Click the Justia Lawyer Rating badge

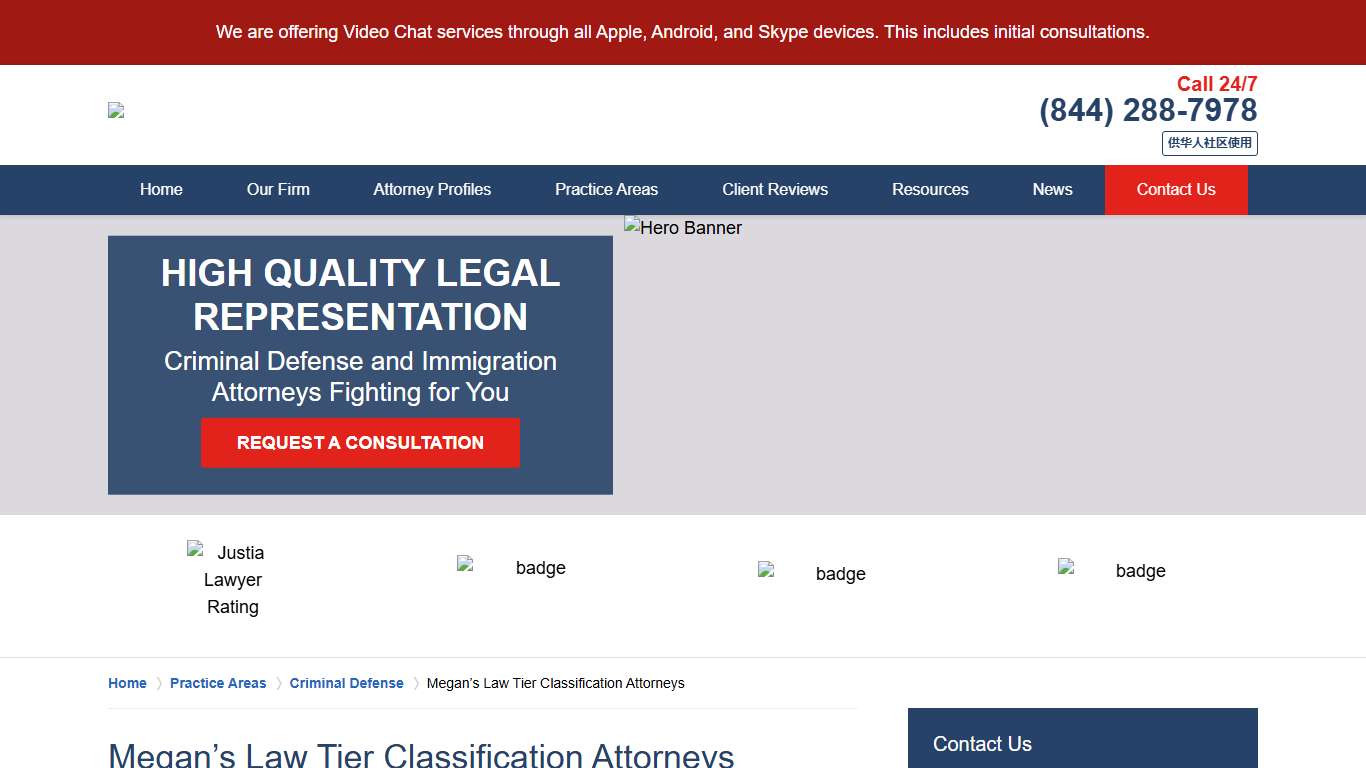[x=232, y=579]
